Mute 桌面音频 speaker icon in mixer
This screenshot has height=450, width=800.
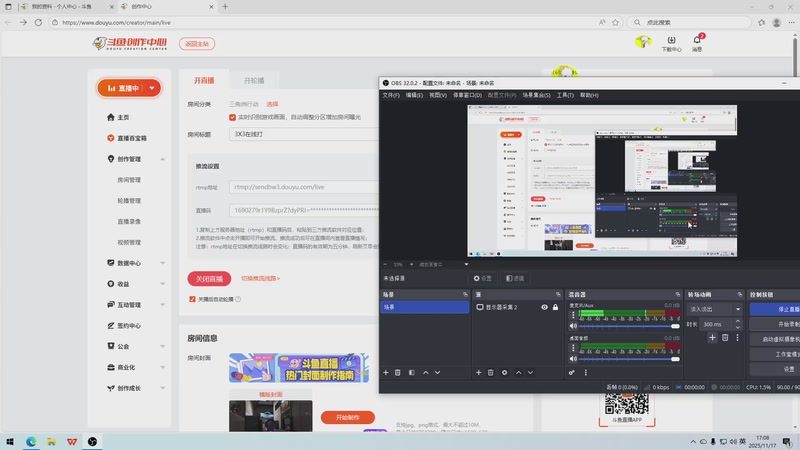[573, 359]
